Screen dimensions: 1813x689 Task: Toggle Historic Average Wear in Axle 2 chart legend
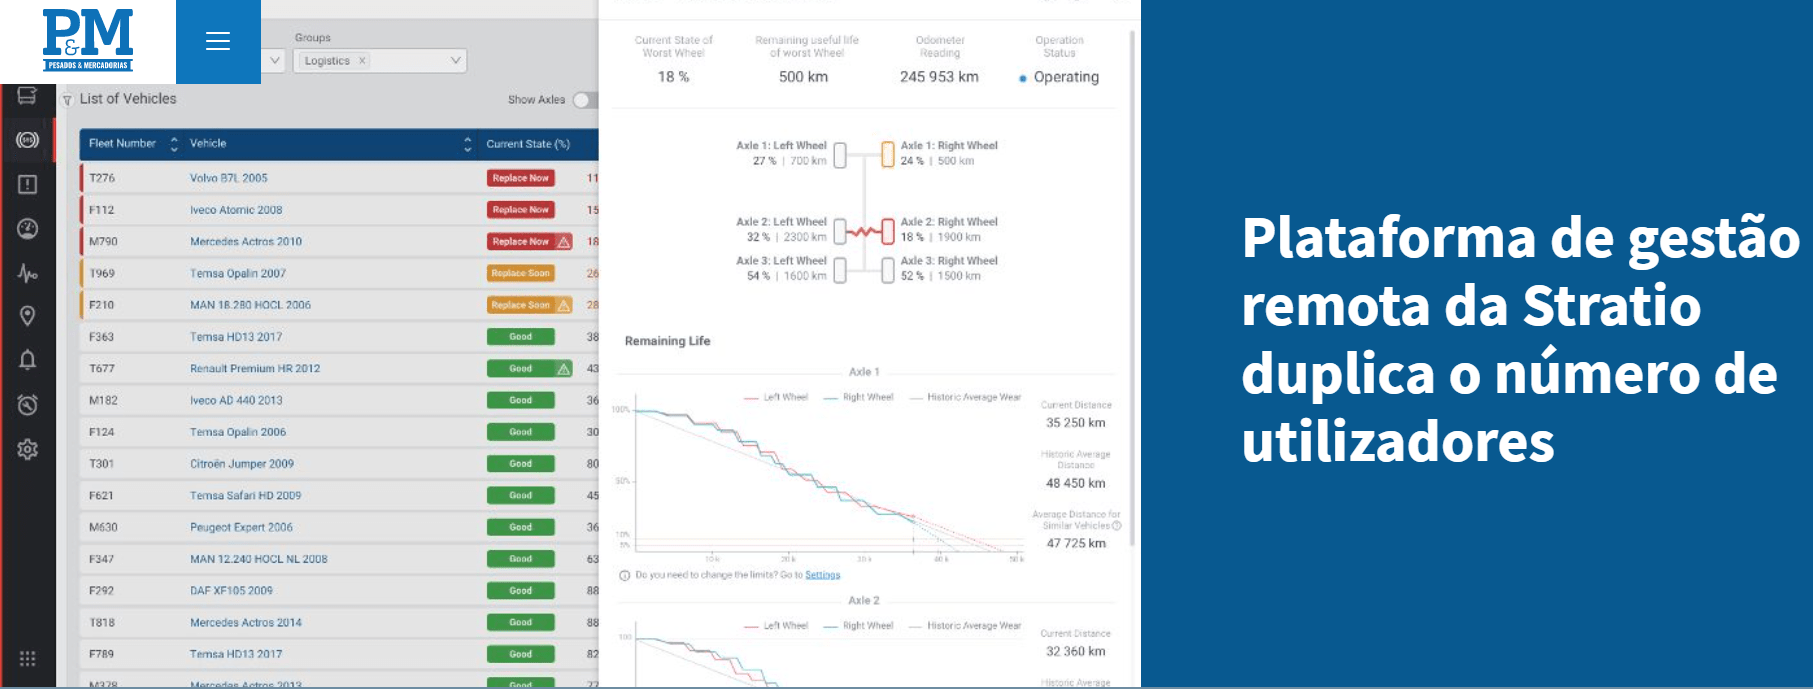tap(965, 626)
